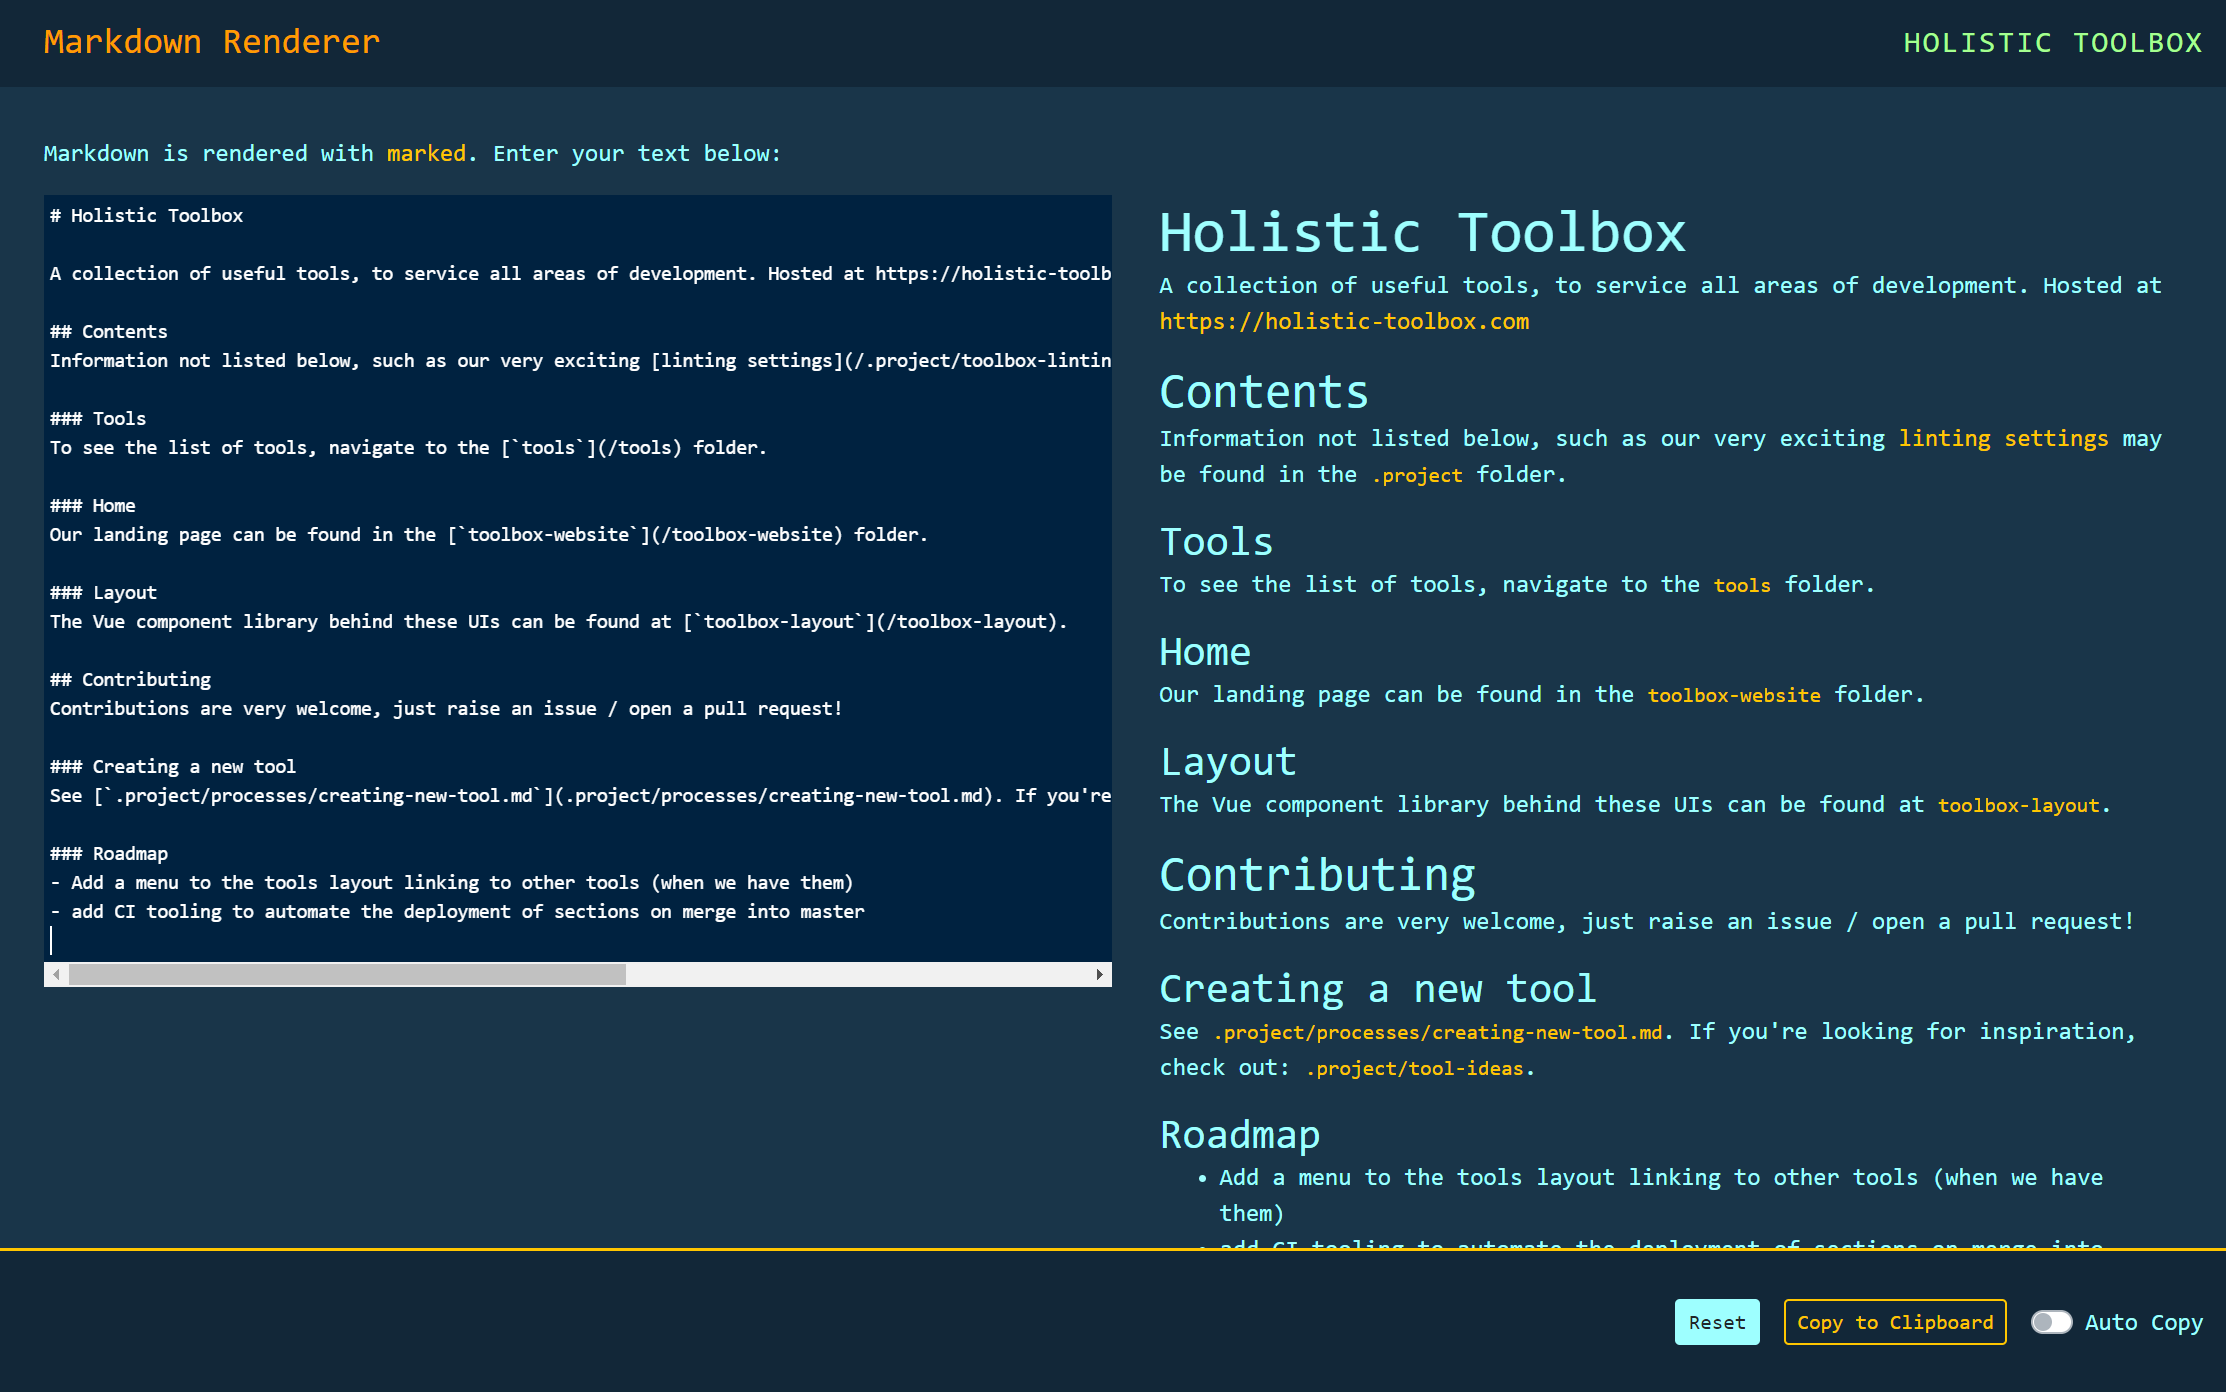Toggle the Auto Copy switch
Screen dimensions: 2226x1392
2051,1322
